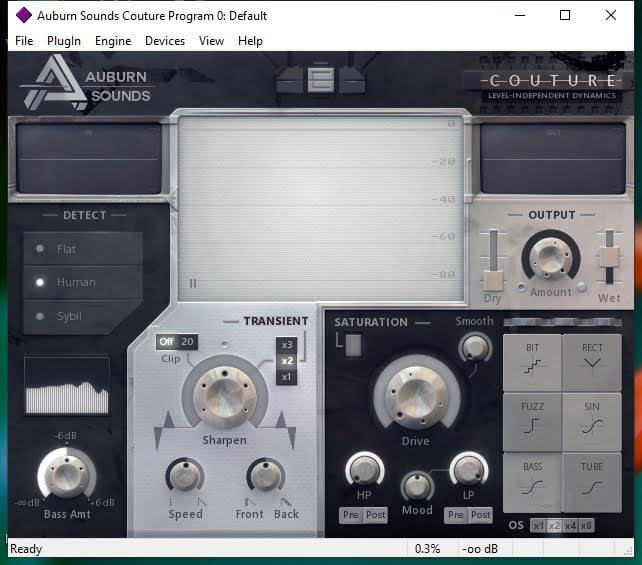The height and width of the screenshot is (565, 642).
Task: Choose the SIN saturation curve
Action: pyautogui.click(x=592, y=421)
